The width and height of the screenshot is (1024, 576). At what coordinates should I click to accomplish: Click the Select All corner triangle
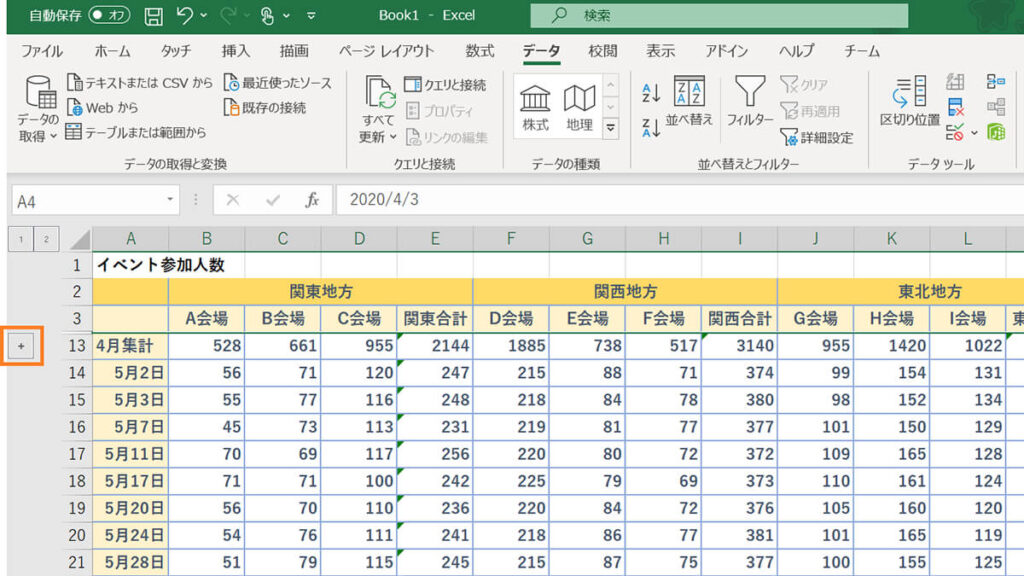click(79, 240)
